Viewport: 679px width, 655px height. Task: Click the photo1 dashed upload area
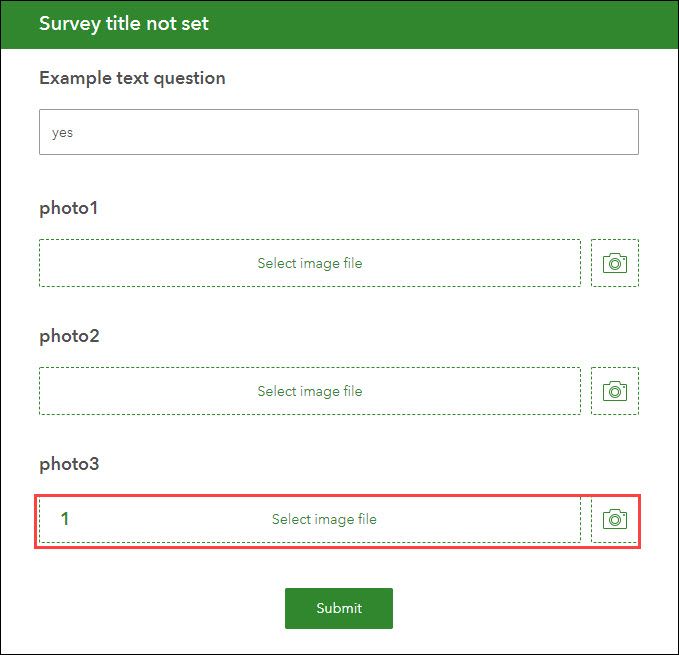point(150,263)
